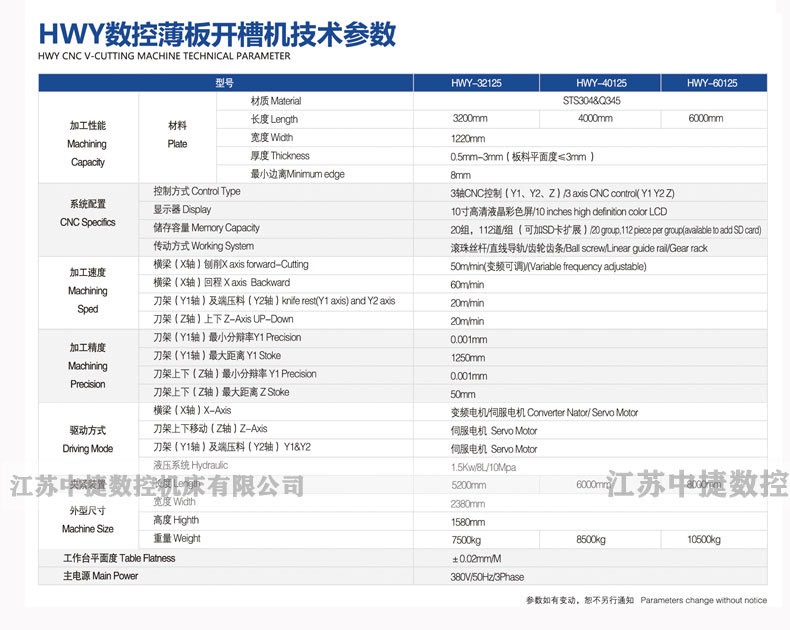The height and width of the screenshot is (630, 790).
Task: Click the 加工精度 Machining Precision category cell
Action: point(88,366)
